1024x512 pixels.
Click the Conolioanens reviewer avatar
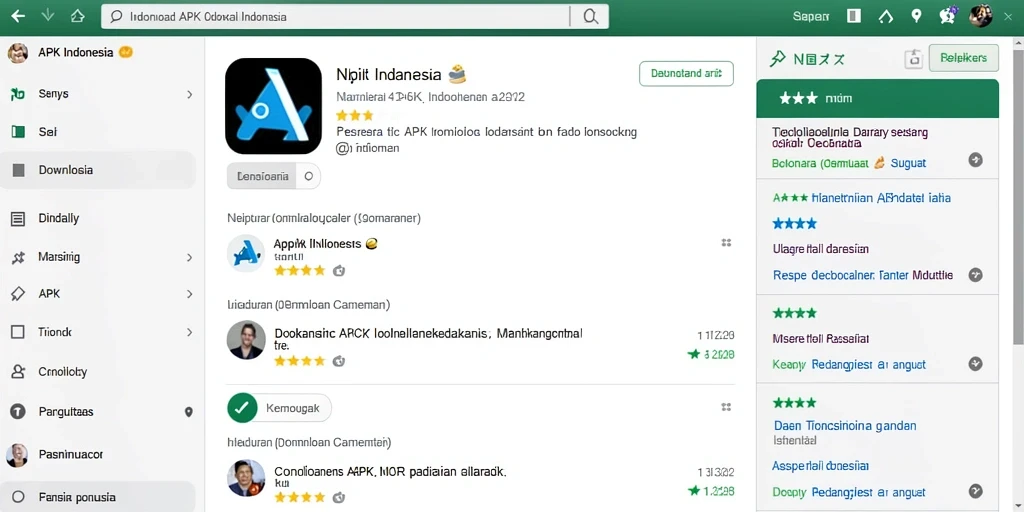pyautogui.click(x=246, y=478)
